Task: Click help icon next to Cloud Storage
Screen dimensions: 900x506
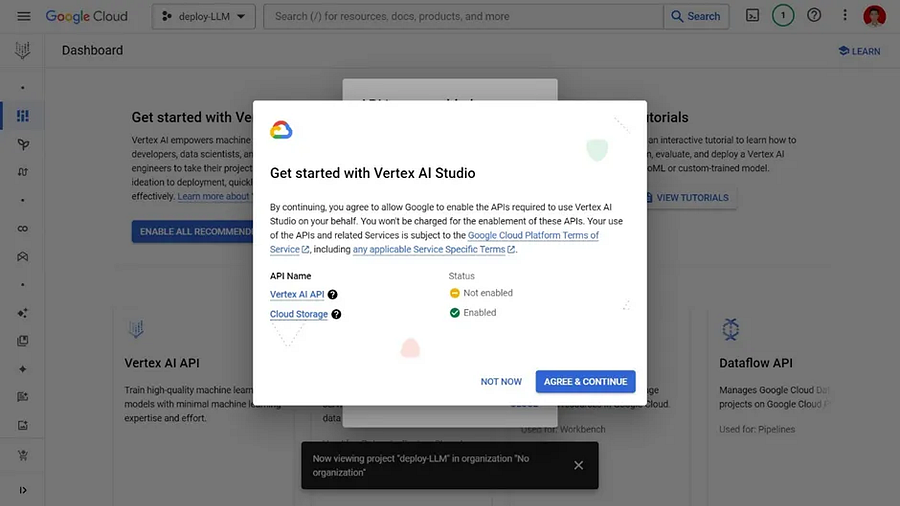Action: tap(336, 314)
